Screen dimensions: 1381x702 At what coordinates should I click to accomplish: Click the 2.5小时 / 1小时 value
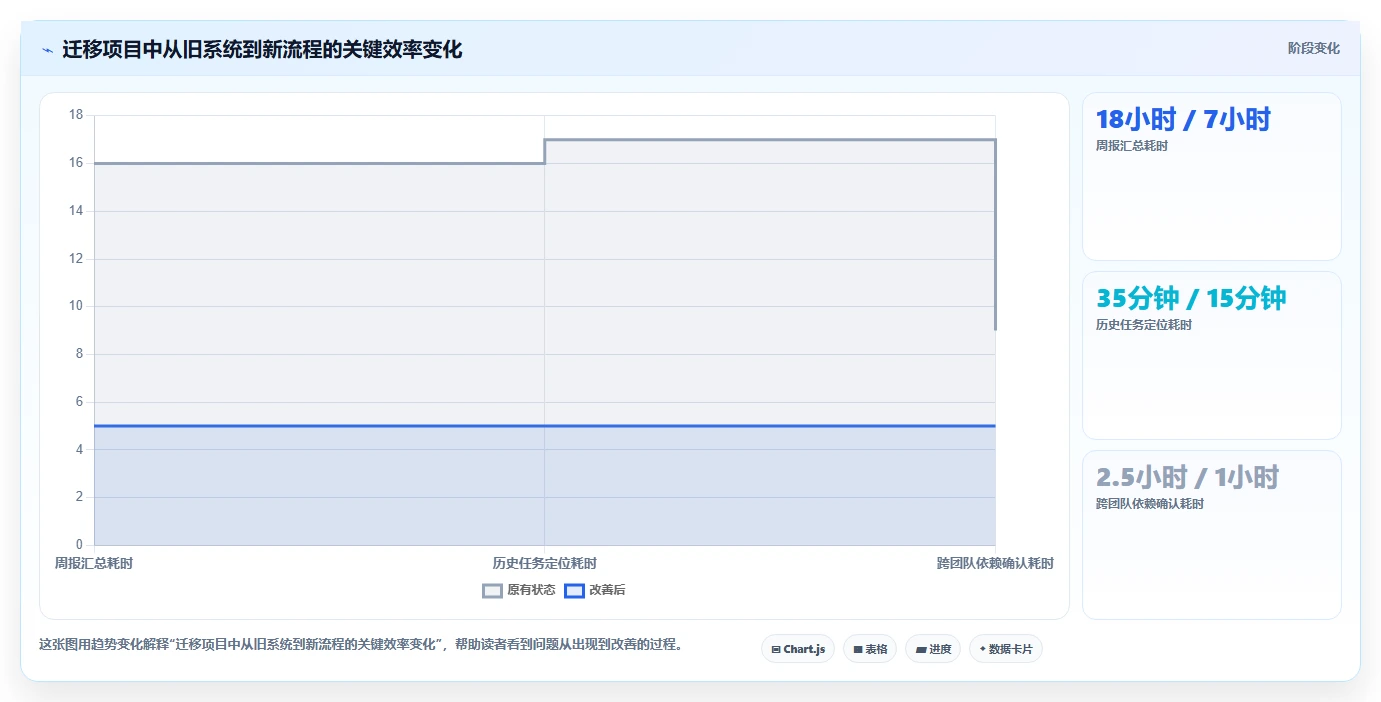(1187, 477)
